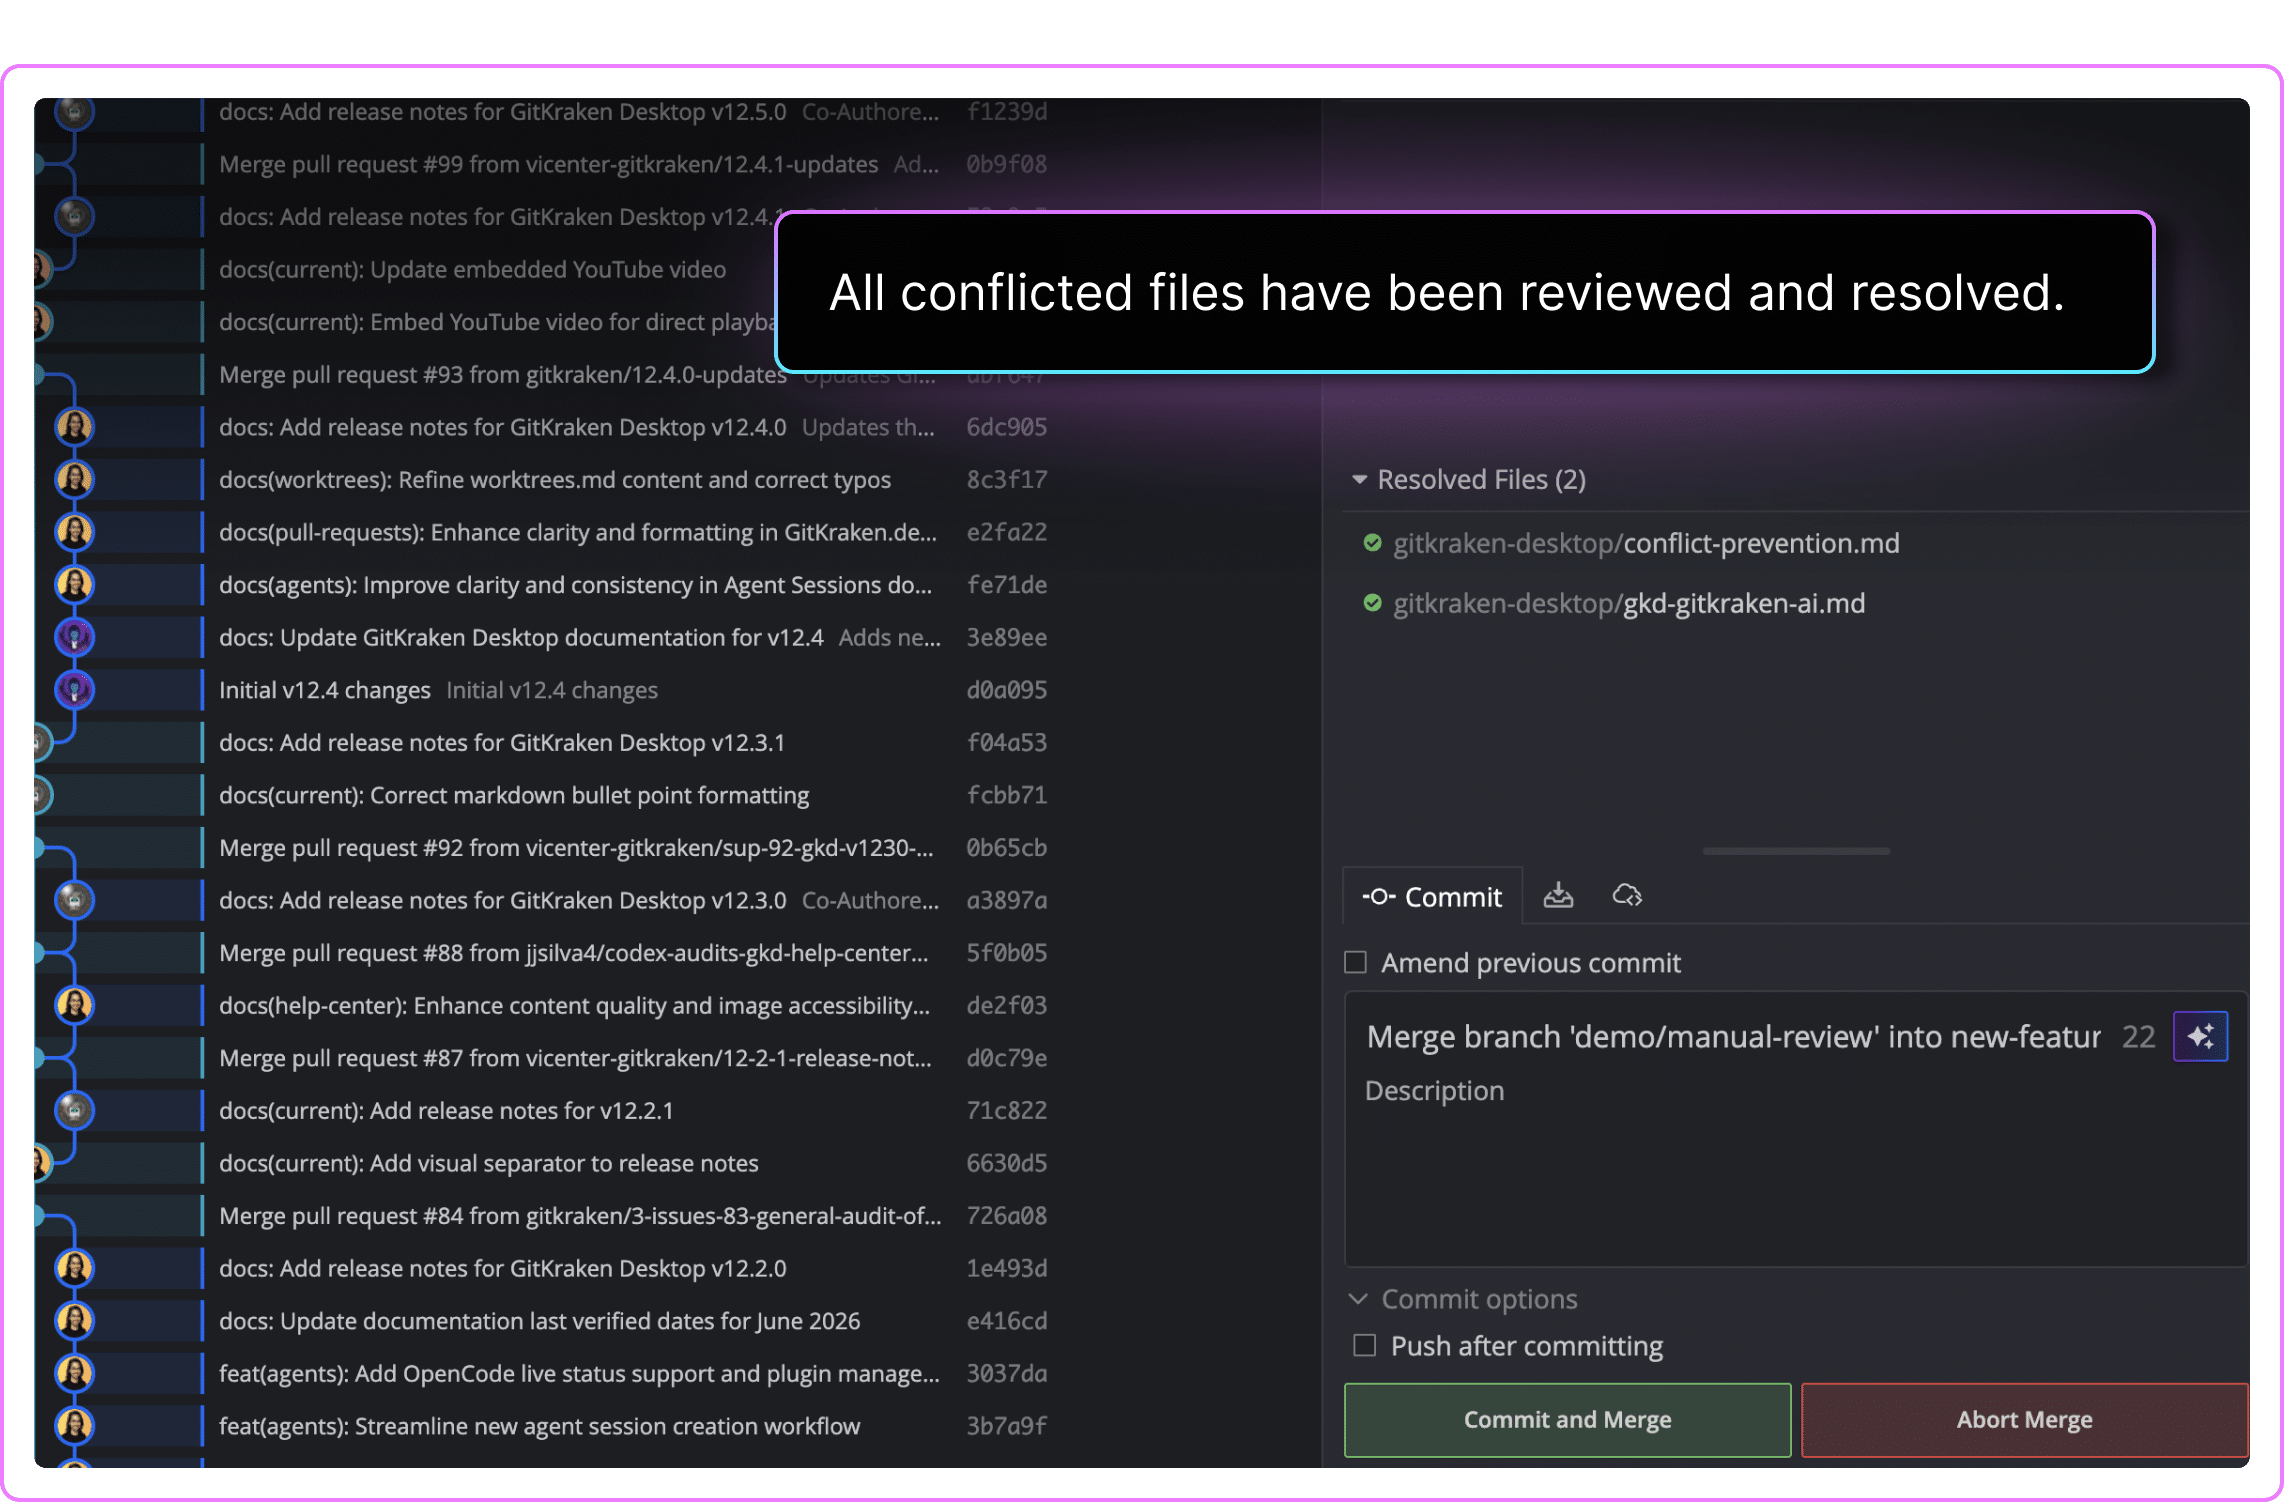Click avatar on commit de2f03 row
The image size is (2284, 1502).
[x=74, y=1005]
